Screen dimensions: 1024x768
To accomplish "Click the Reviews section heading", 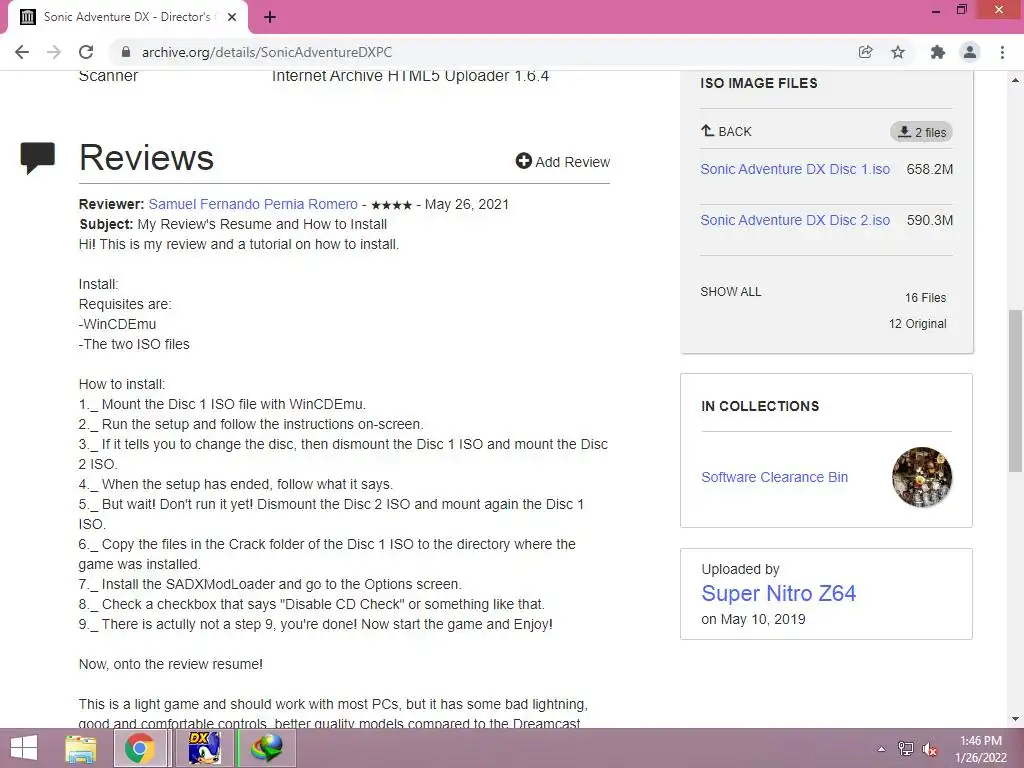I will click(146, 158).
